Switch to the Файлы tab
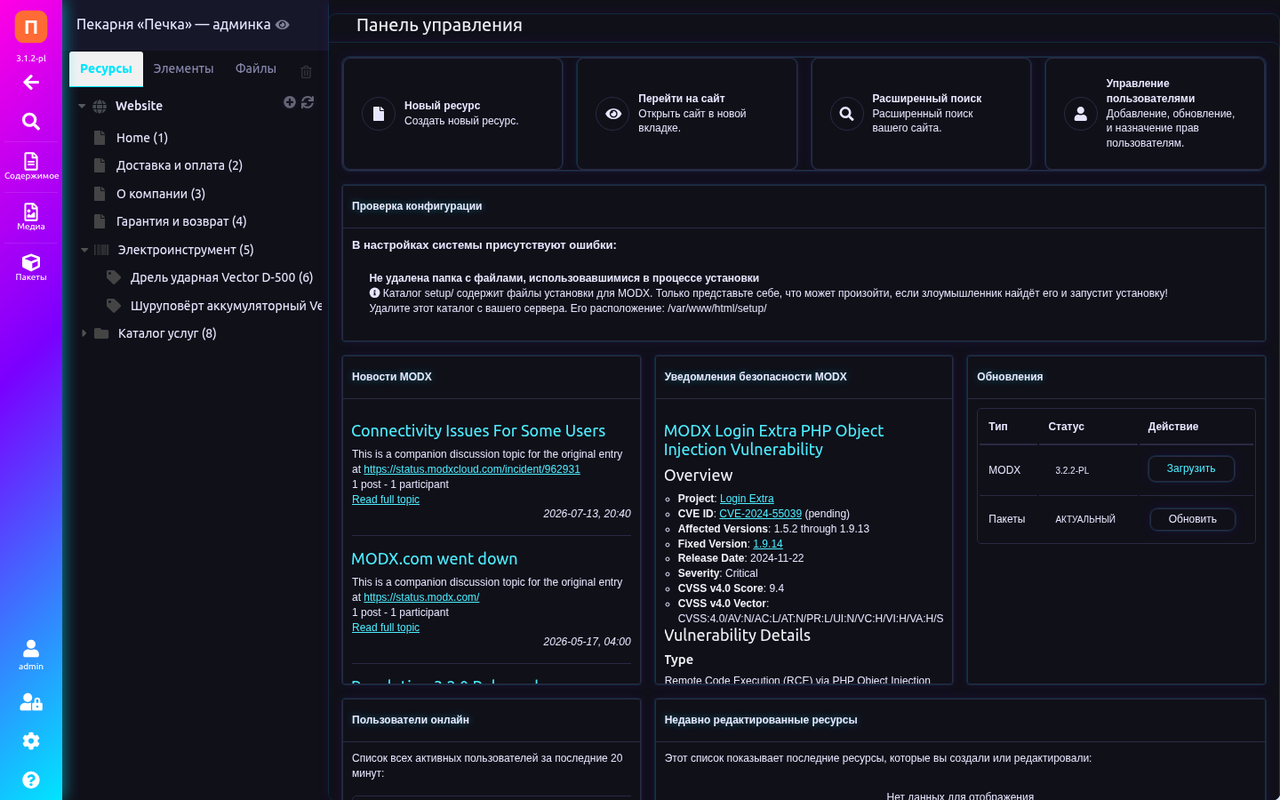This screenshot has height=800, width=1280. pos(256,69)
